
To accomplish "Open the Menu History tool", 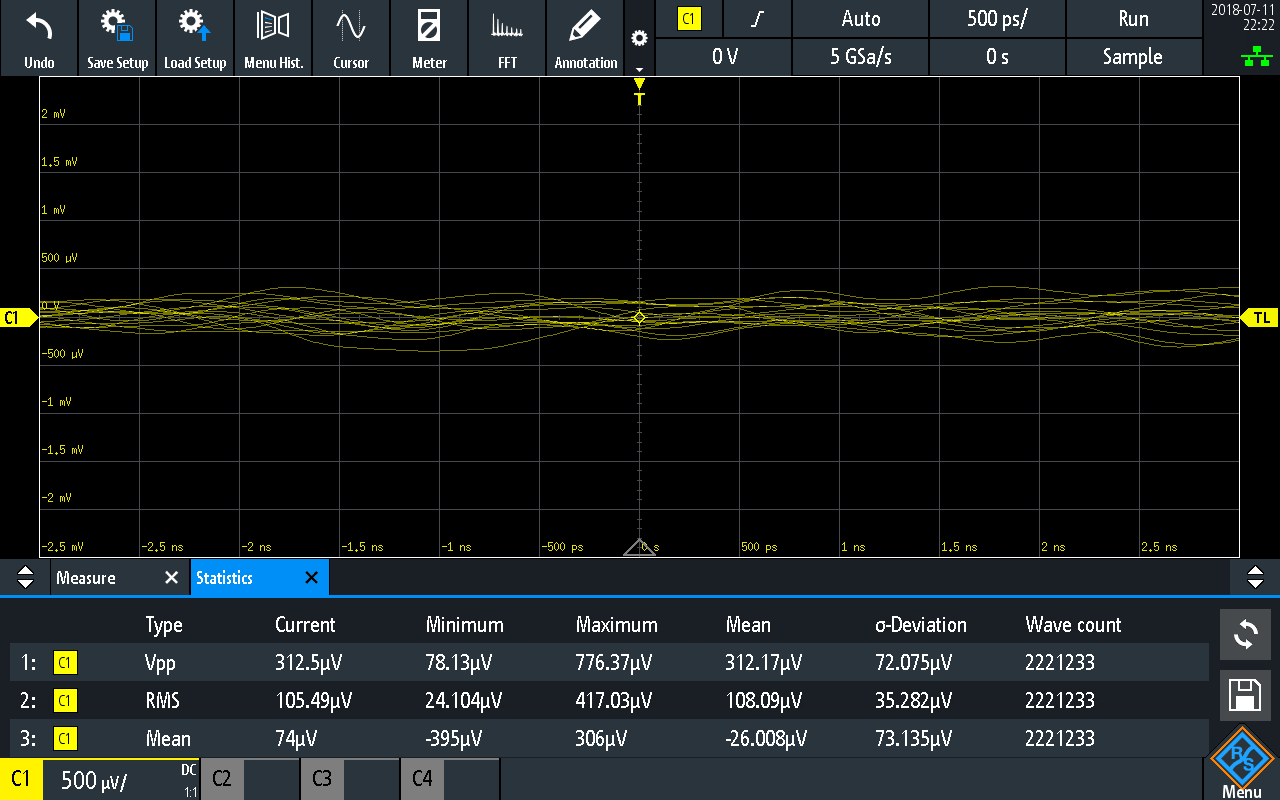I will (273, 38).
